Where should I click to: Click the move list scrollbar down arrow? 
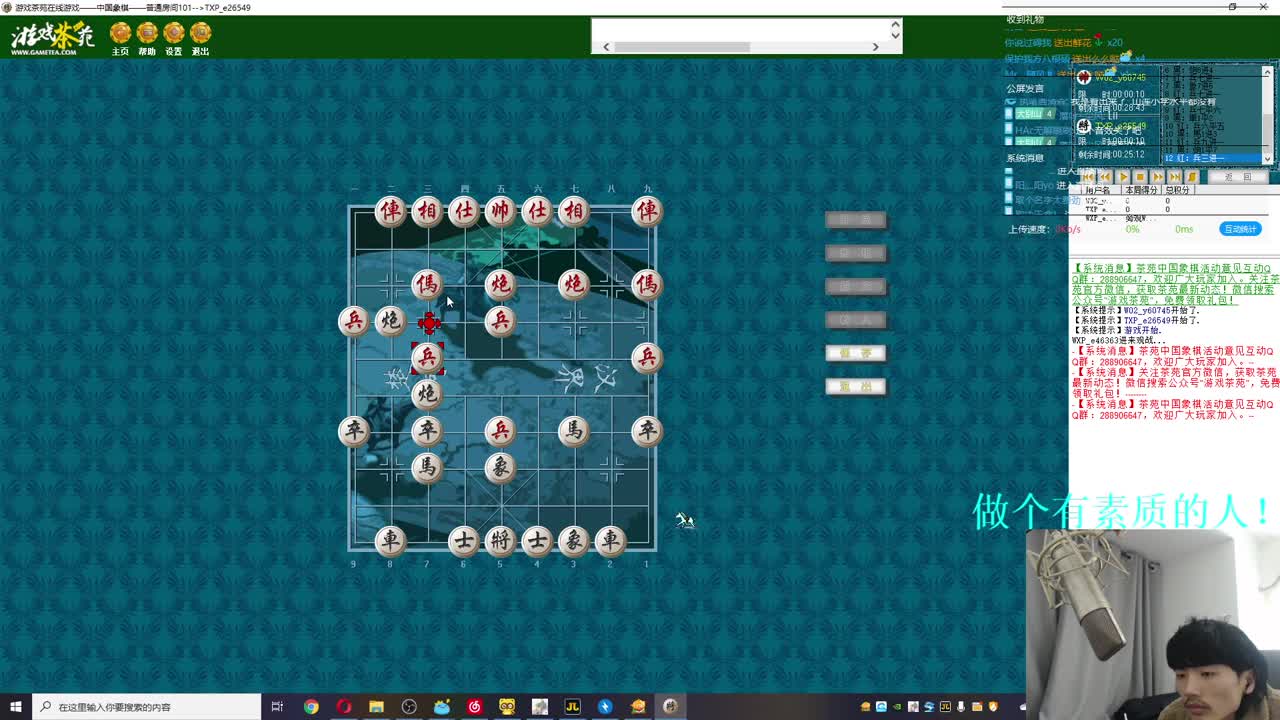click(x=1267, y=158)
